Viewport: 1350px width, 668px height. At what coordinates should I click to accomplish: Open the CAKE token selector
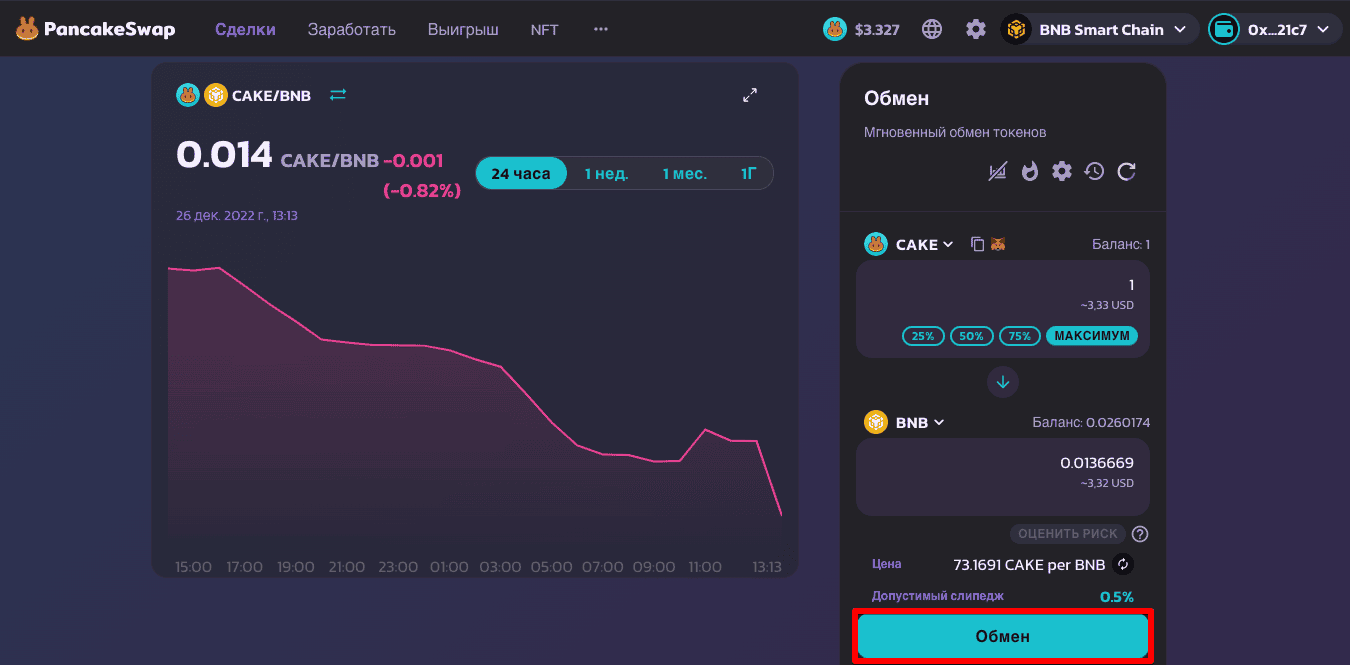pyautogui.click(x=910, y=244)
